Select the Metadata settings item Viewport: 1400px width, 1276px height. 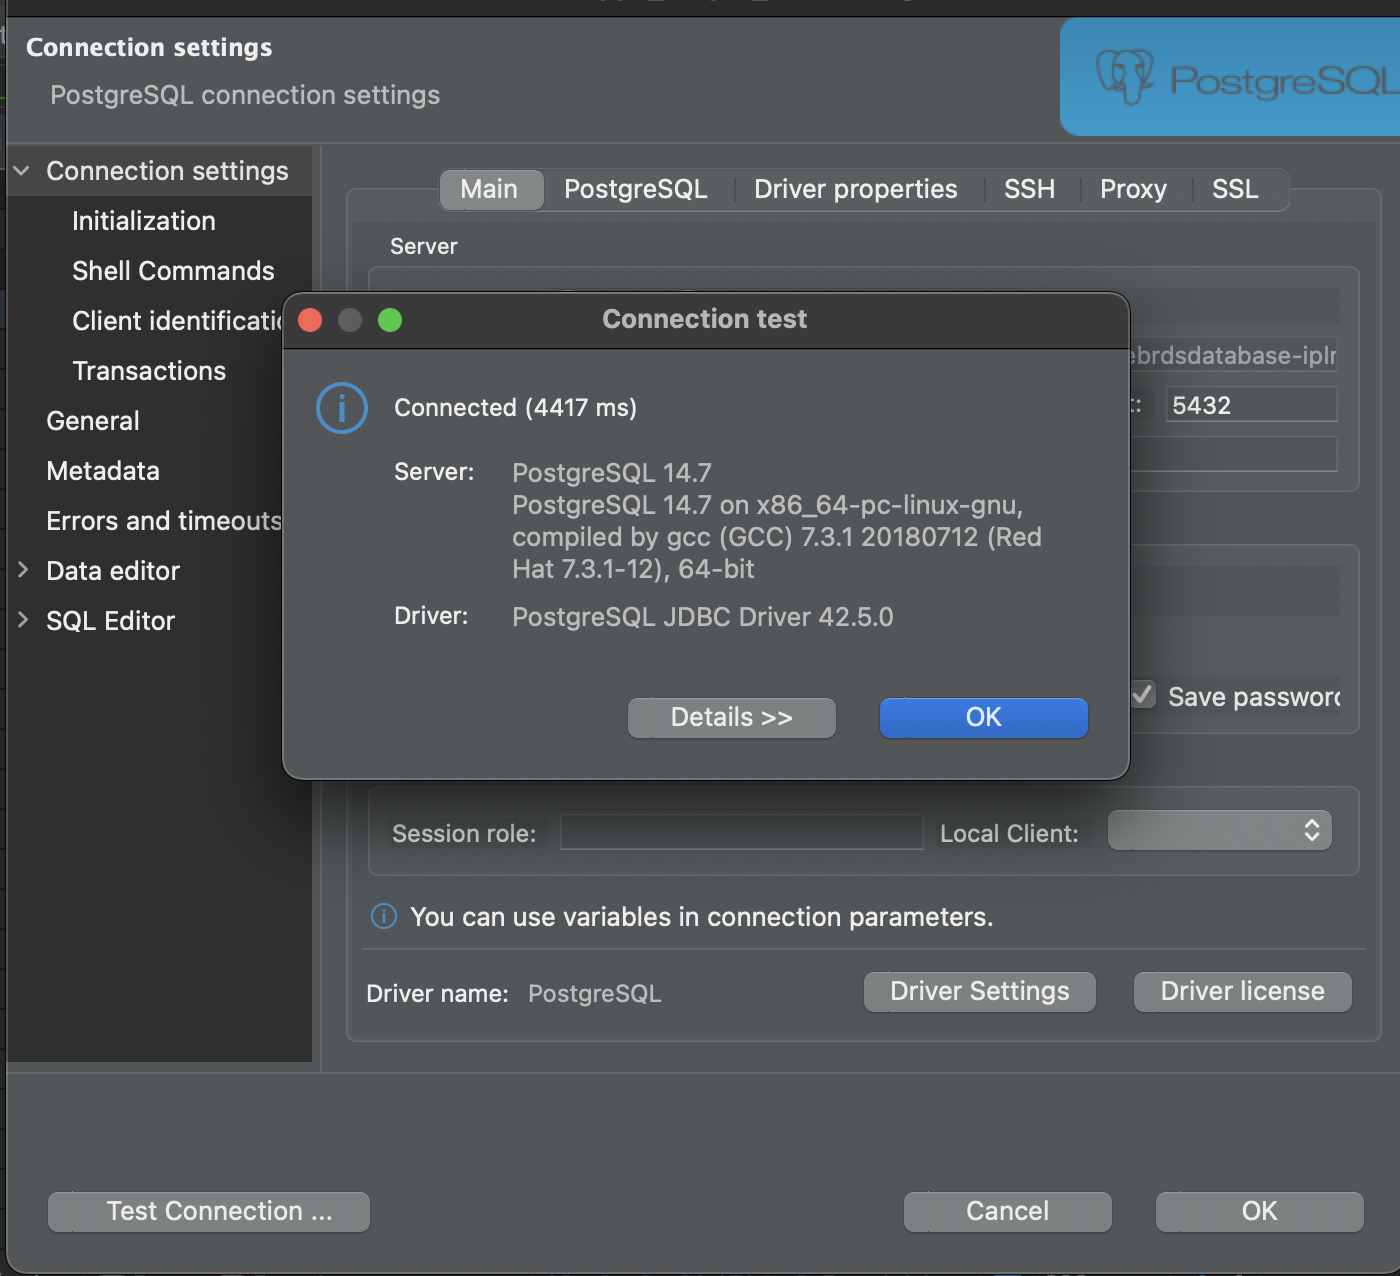[x=102, y=470]
